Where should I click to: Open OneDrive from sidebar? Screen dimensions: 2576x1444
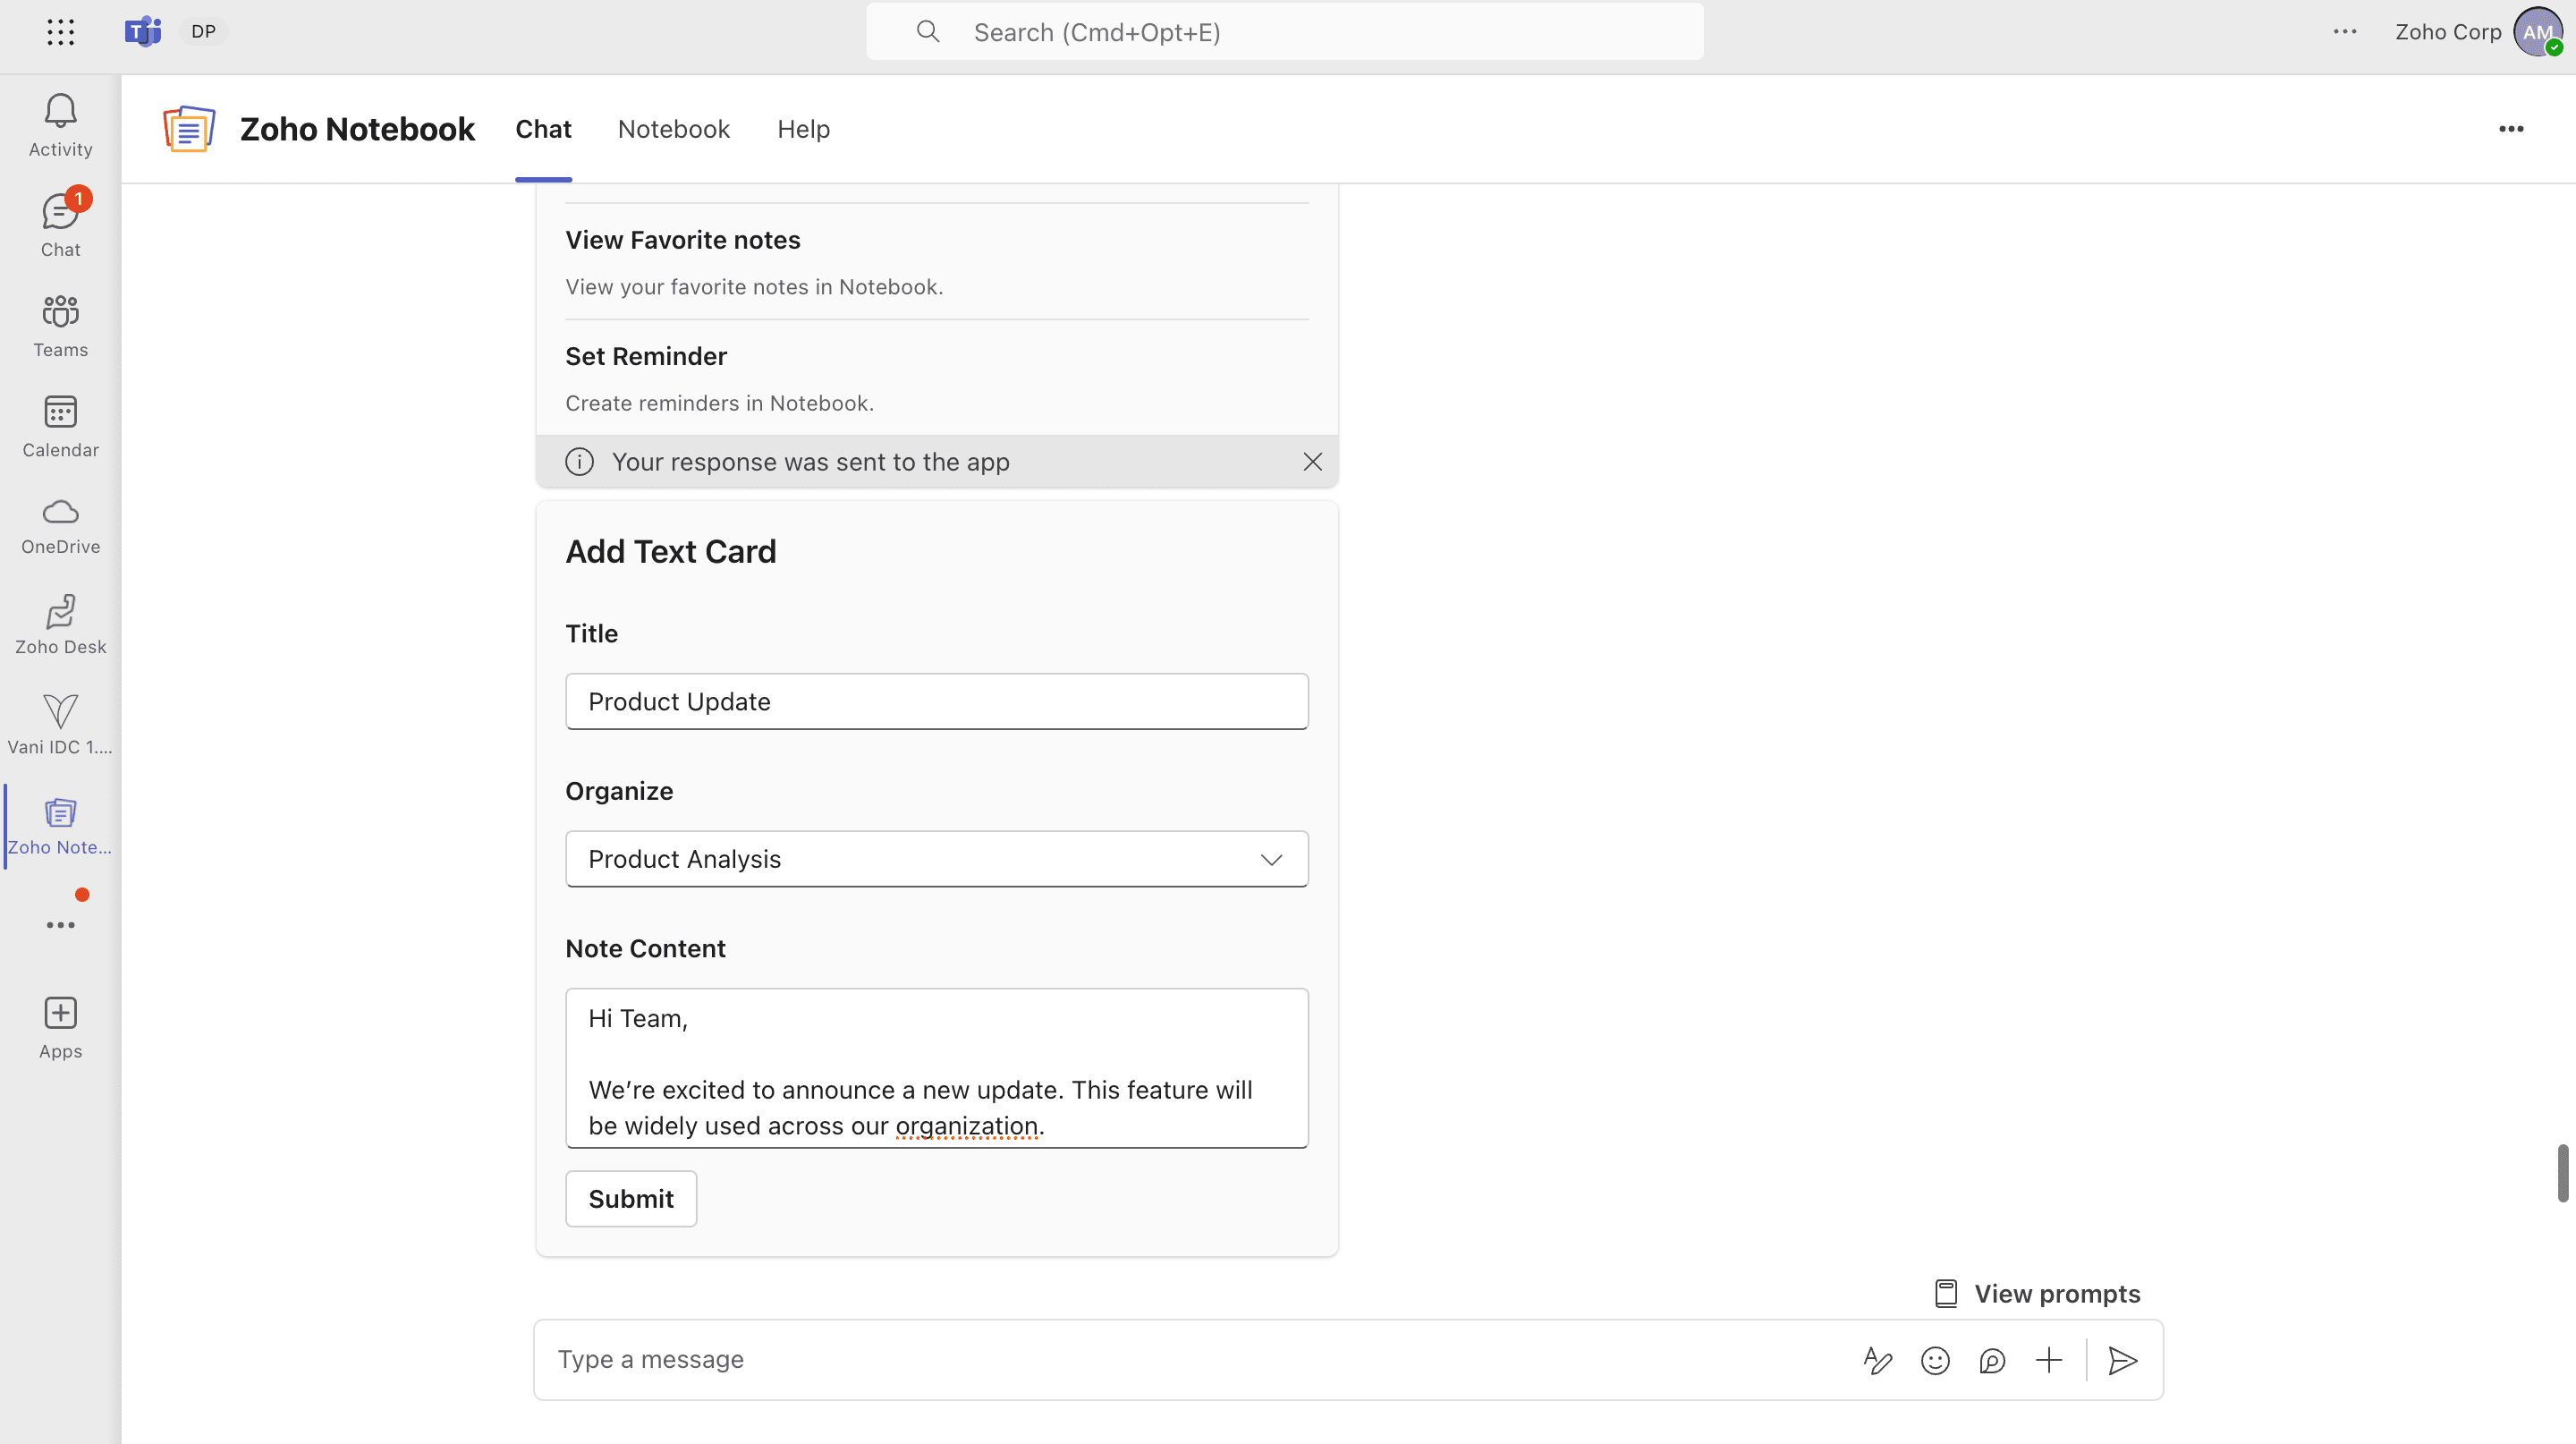(60, 524)
